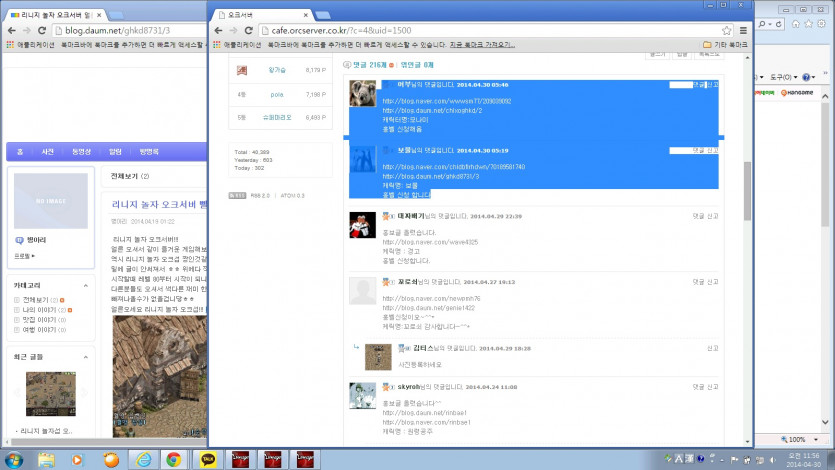Switch to the 동영상 blog tab
Viewport: 835px width, 470px height.
coord(81,151)
